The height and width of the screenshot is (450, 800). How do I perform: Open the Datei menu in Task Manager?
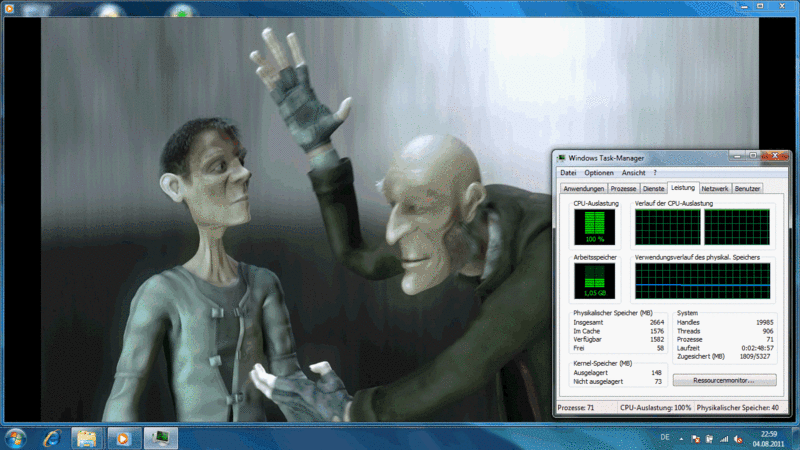tap(568, 173)
